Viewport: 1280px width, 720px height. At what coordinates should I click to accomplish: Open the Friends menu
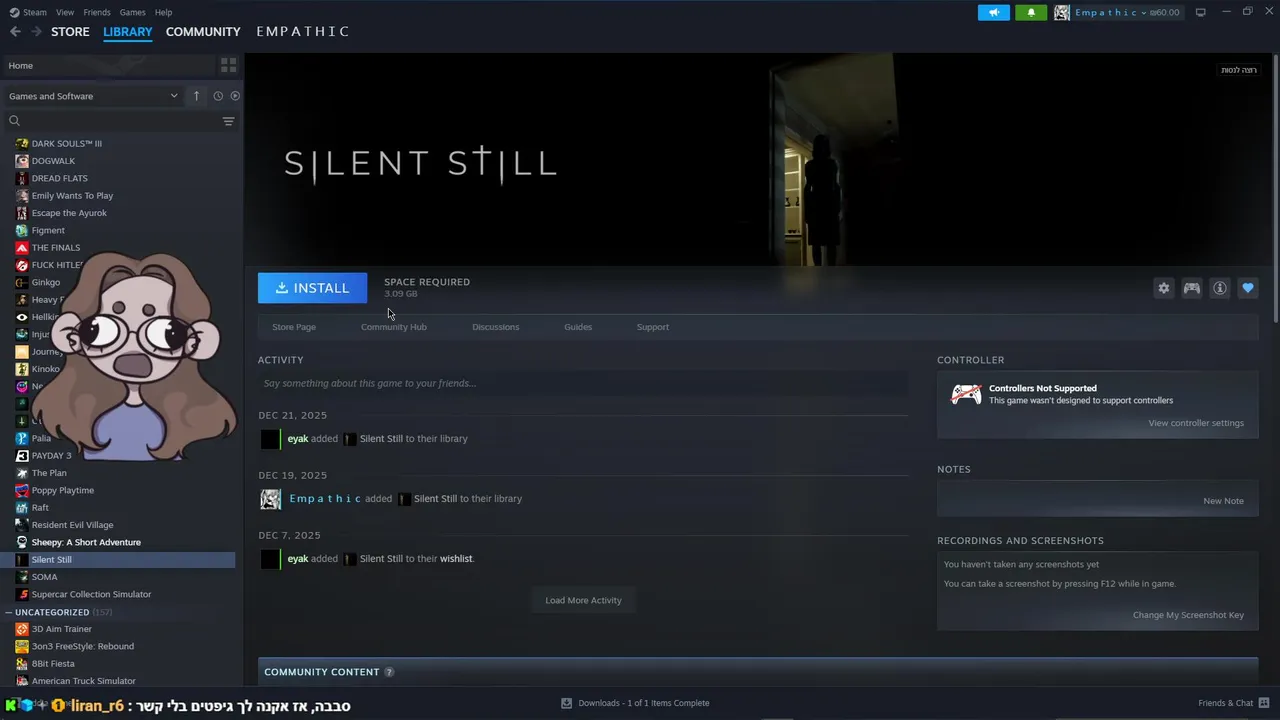click(97, 12)
